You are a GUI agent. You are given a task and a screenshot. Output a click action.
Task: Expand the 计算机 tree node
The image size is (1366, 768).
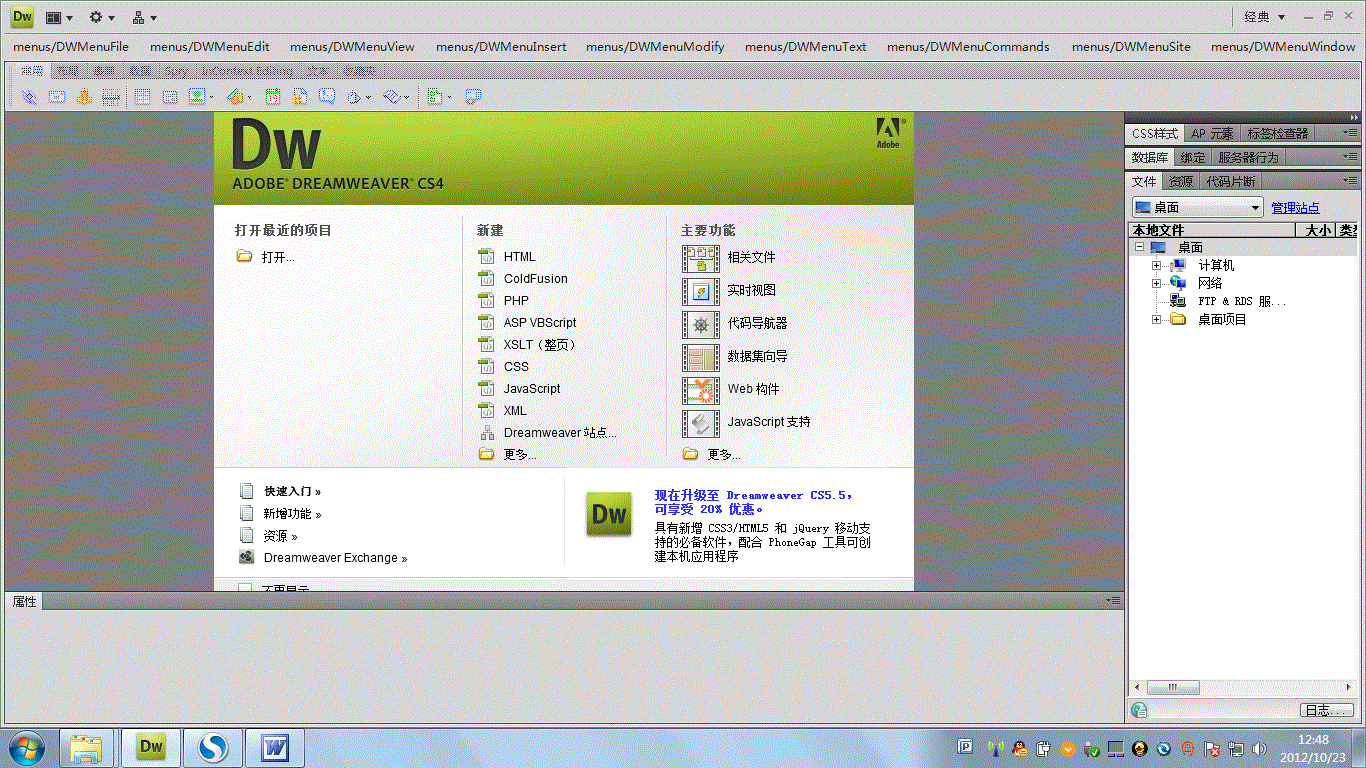[1156, 265]
